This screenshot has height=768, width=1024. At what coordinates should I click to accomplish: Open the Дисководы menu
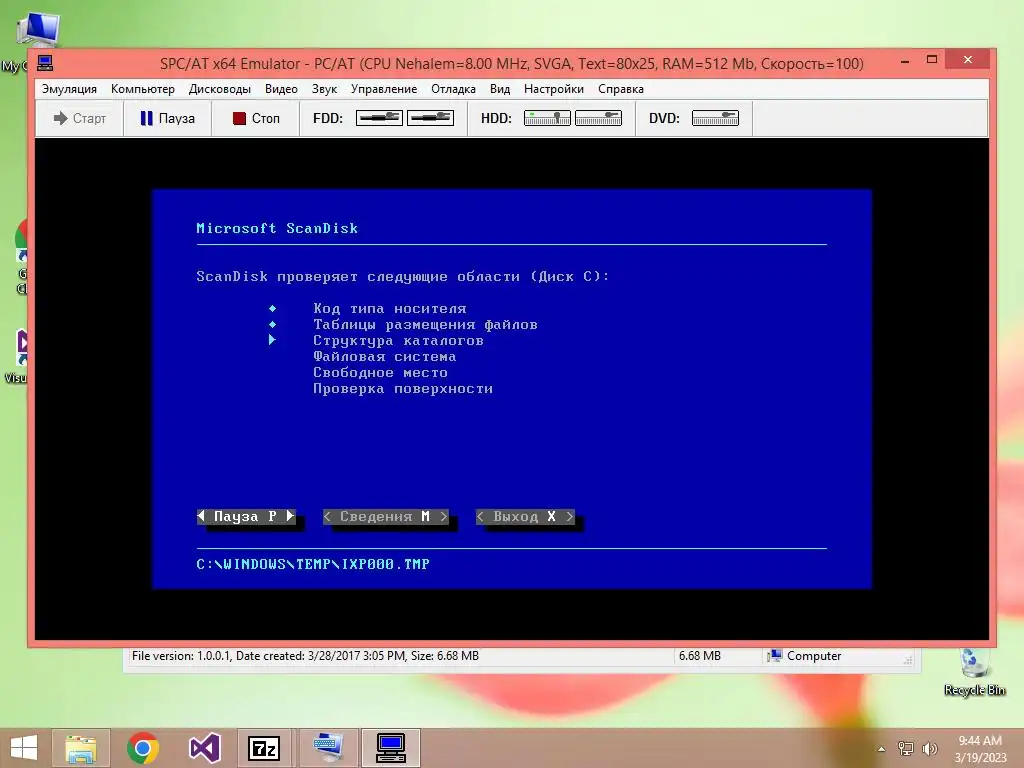[219, 89]
